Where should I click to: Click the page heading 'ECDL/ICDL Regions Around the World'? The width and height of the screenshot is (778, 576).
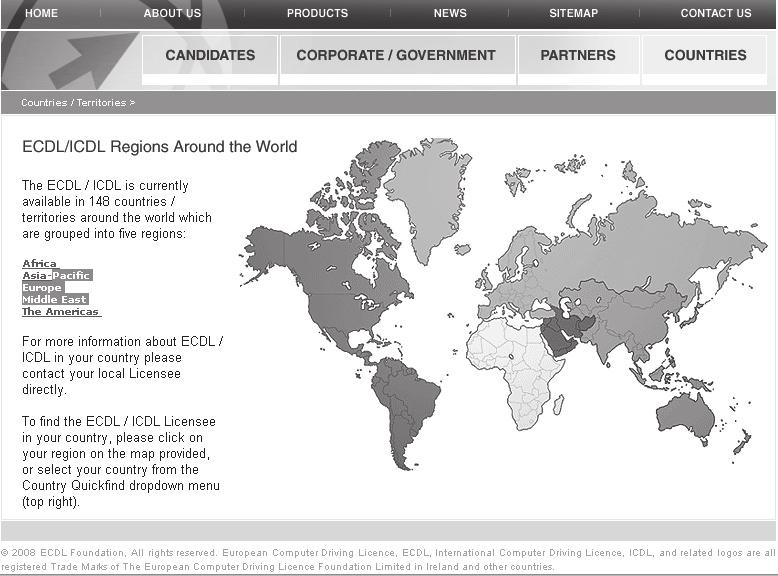pos(160,147)
